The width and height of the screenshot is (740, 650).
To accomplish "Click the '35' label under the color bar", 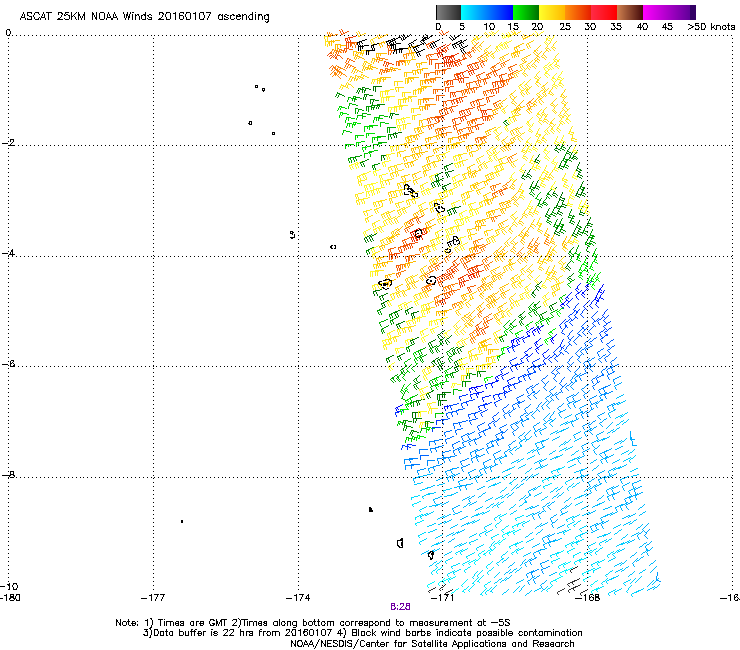I will click(616, 27).
